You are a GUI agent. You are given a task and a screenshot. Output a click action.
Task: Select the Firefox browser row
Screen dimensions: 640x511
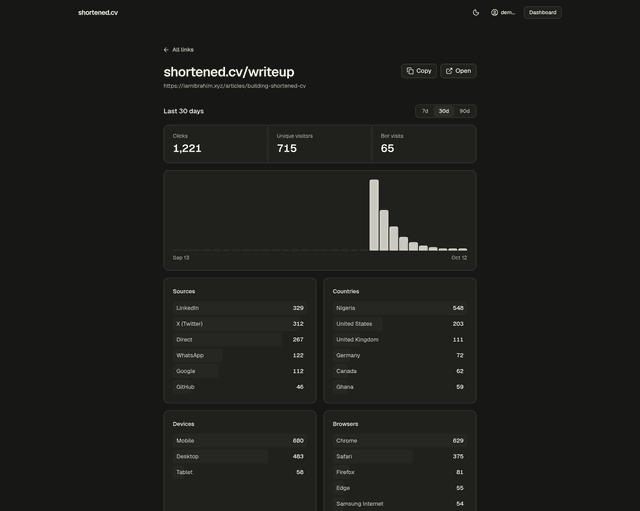click(x=400, y=472)
